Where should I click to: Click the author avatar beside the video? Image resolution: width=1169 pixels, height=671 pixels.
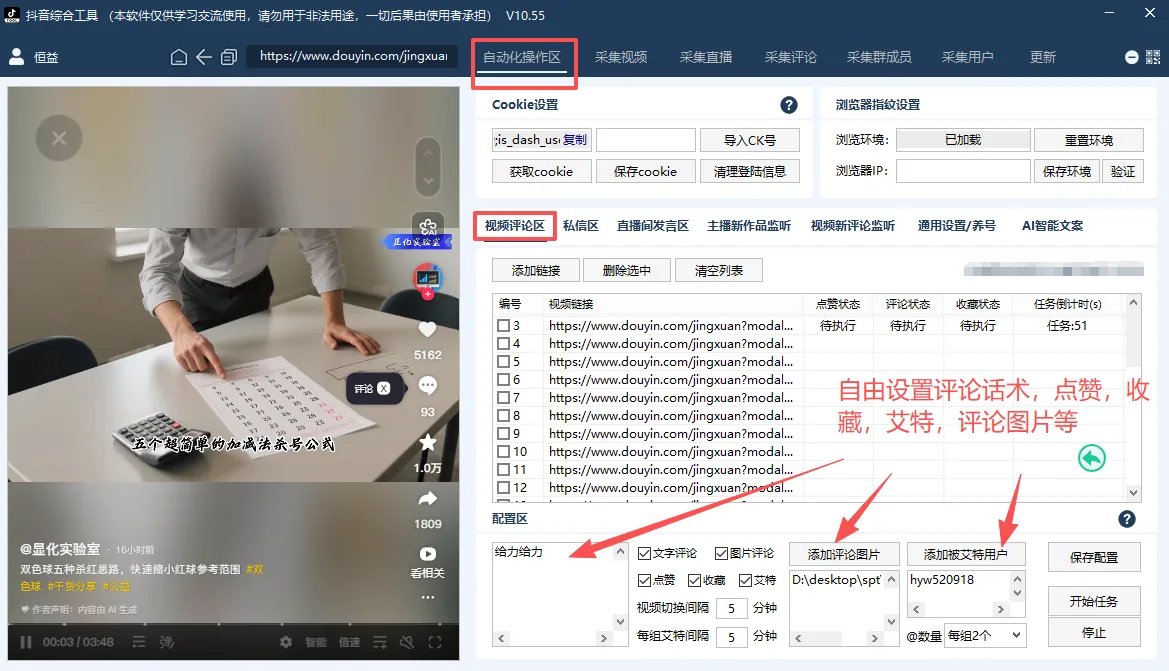[x=428, y=278]
